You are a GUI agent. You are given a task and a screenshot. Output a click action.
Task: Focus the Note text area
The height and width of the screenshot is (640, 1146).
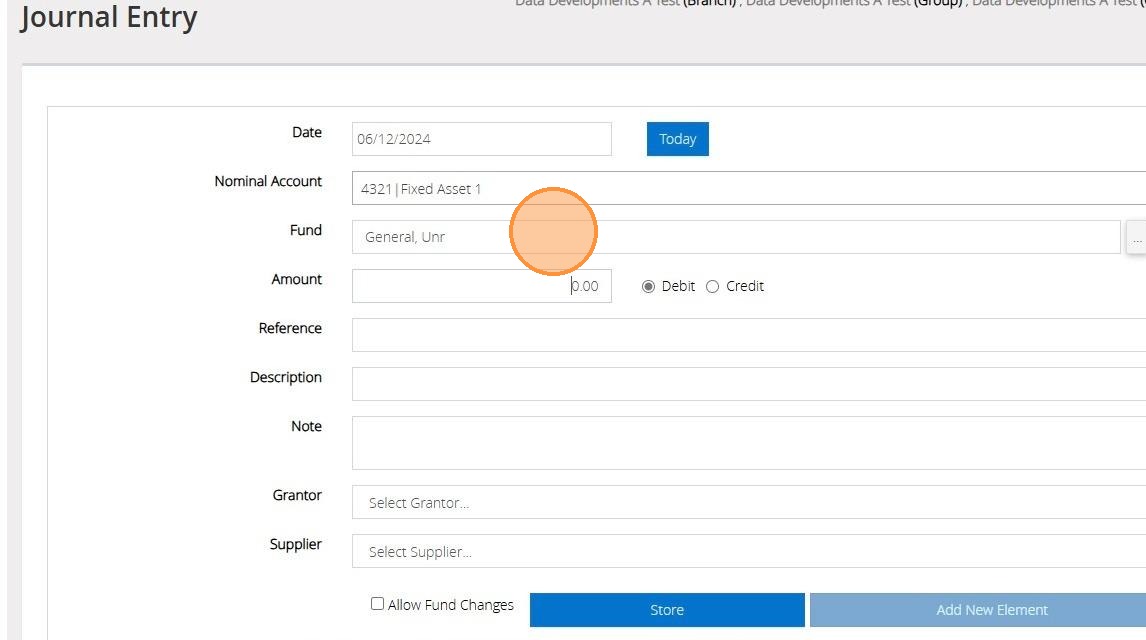(x=748, y=443)
